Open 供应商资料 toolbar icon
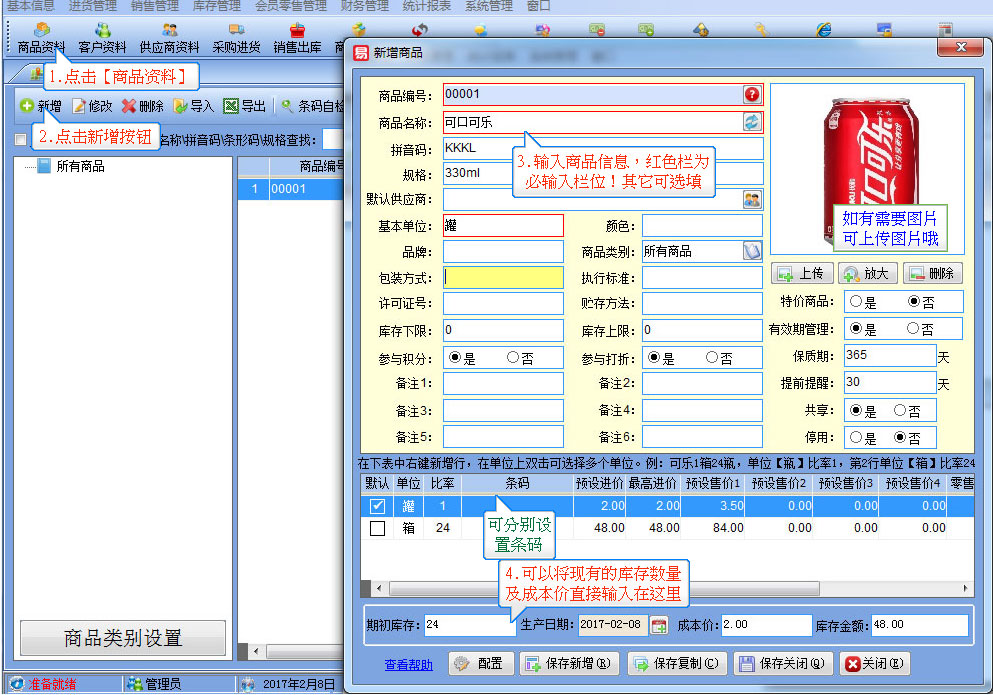 (x=169, y=38)
